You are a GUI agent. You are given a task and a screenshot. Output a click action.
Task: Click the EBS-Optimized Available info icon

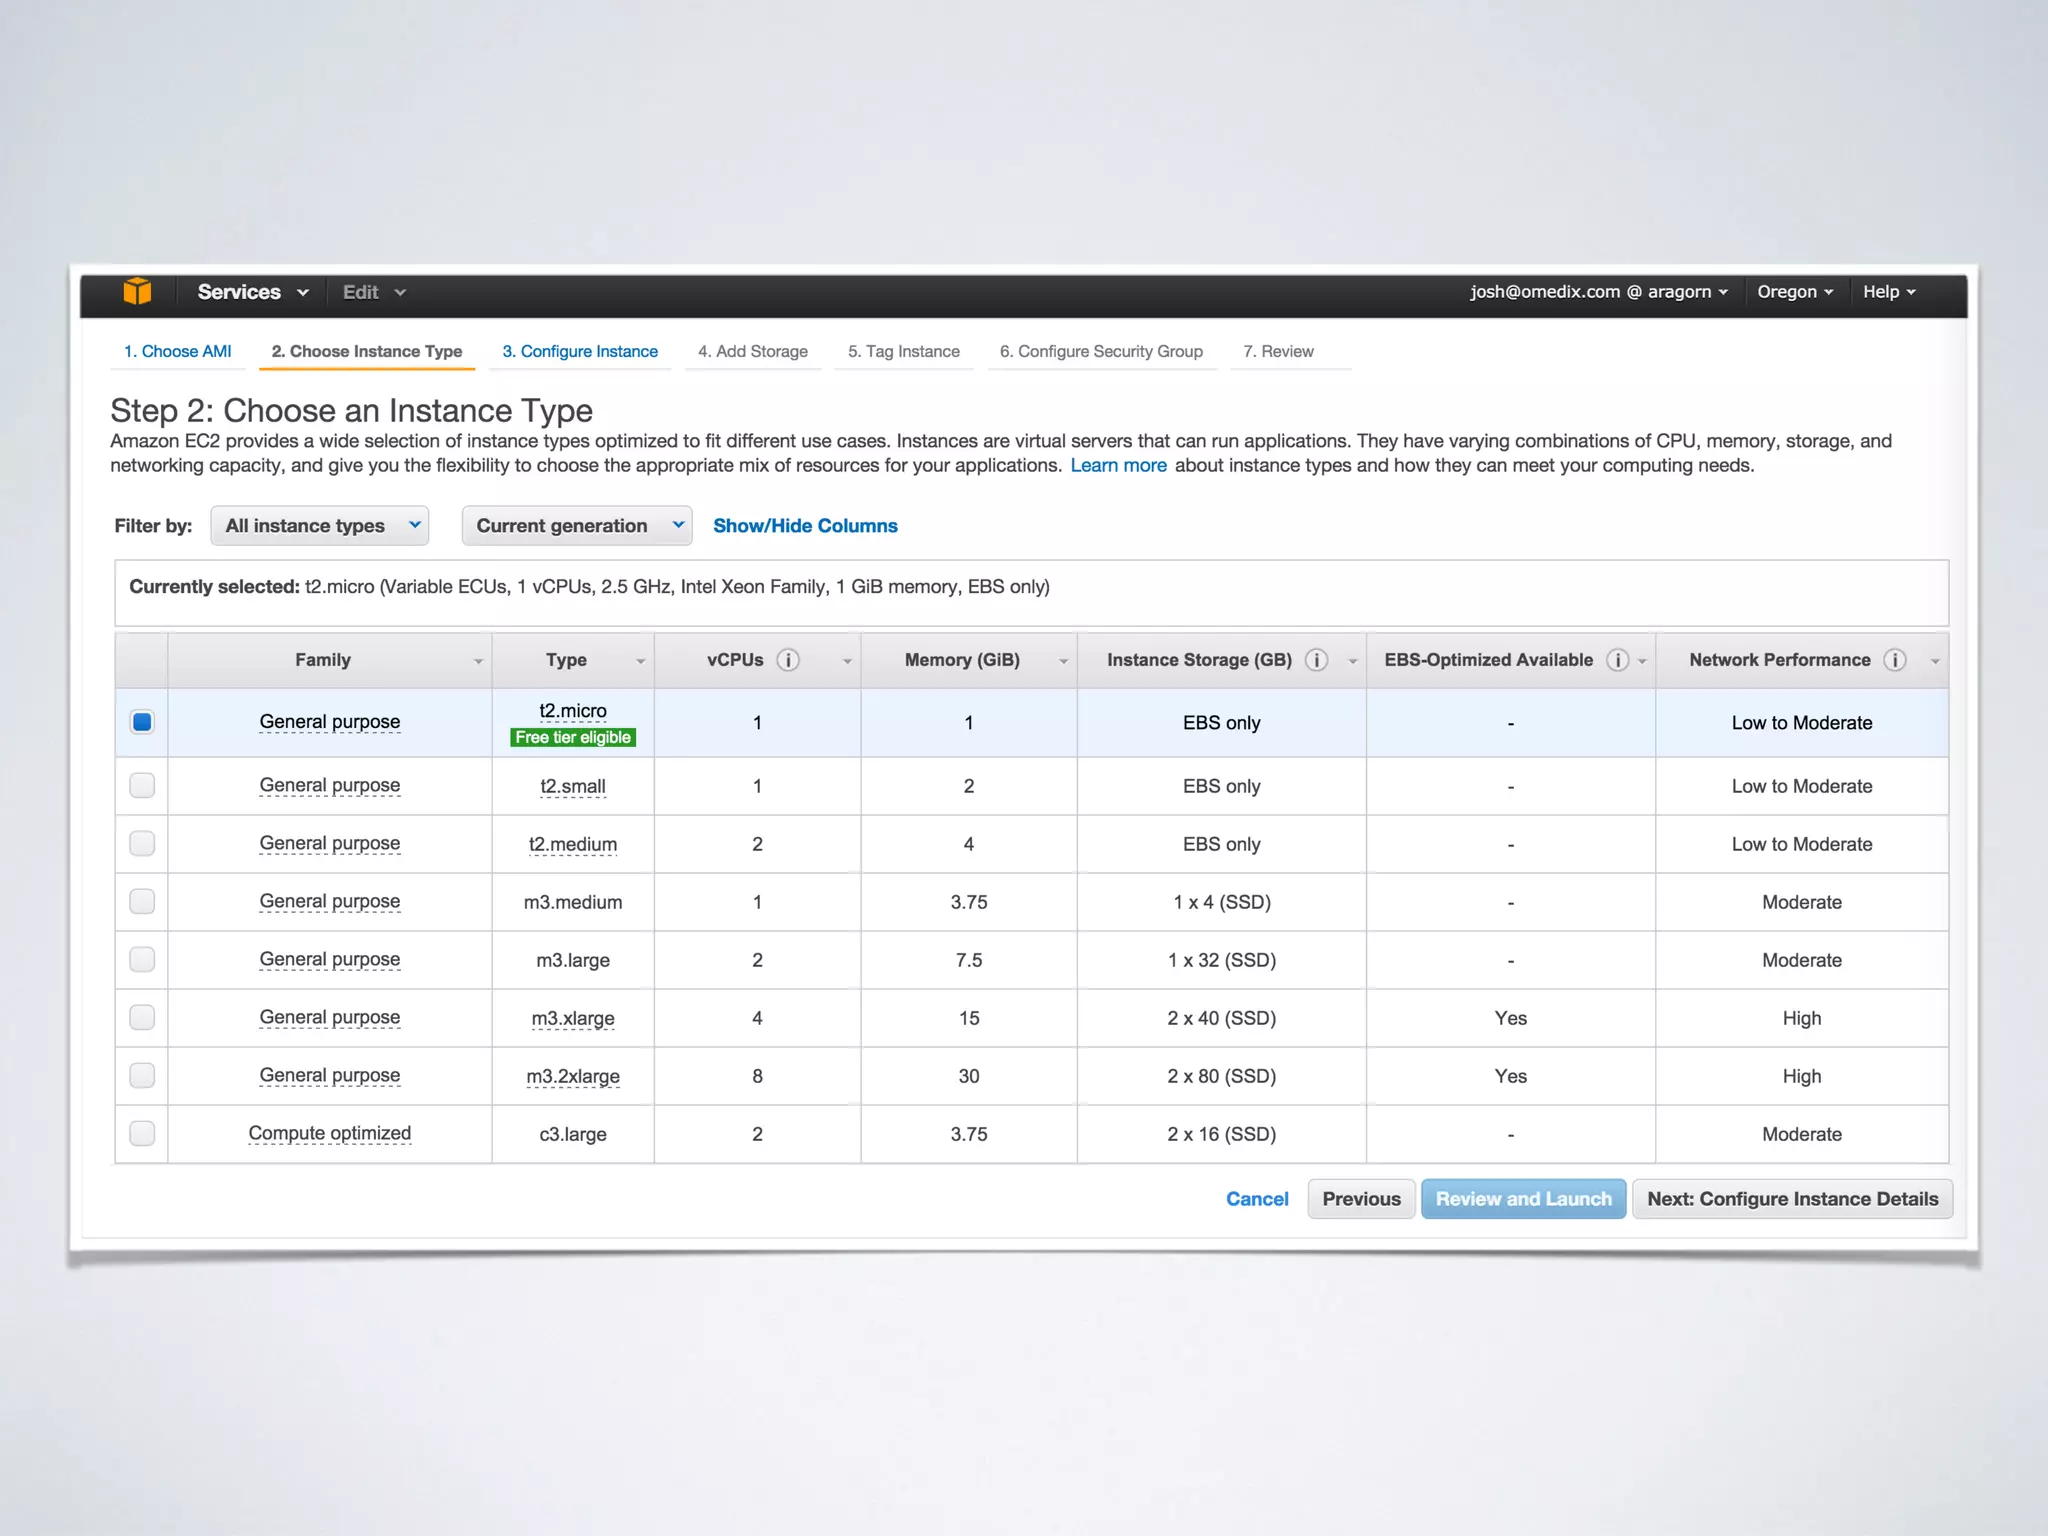[1617, 660]
